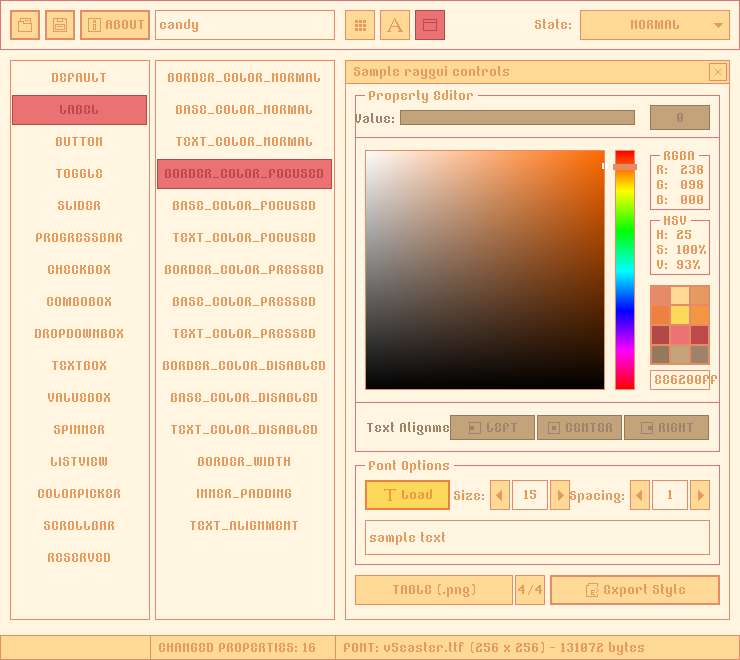Click the font atlas 'A' icon
The height and width of the screenshot is (660, 740).
click(x=395, y=25)
